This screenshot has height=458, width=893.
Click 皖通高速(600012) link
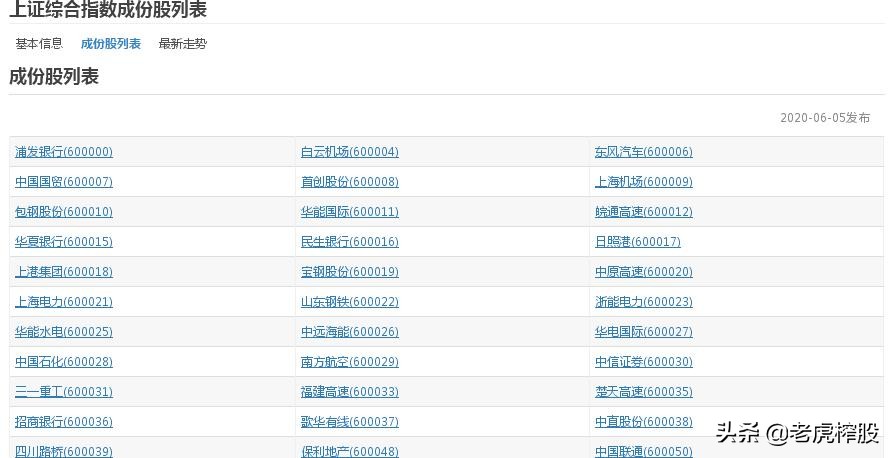tap(644, 212)
